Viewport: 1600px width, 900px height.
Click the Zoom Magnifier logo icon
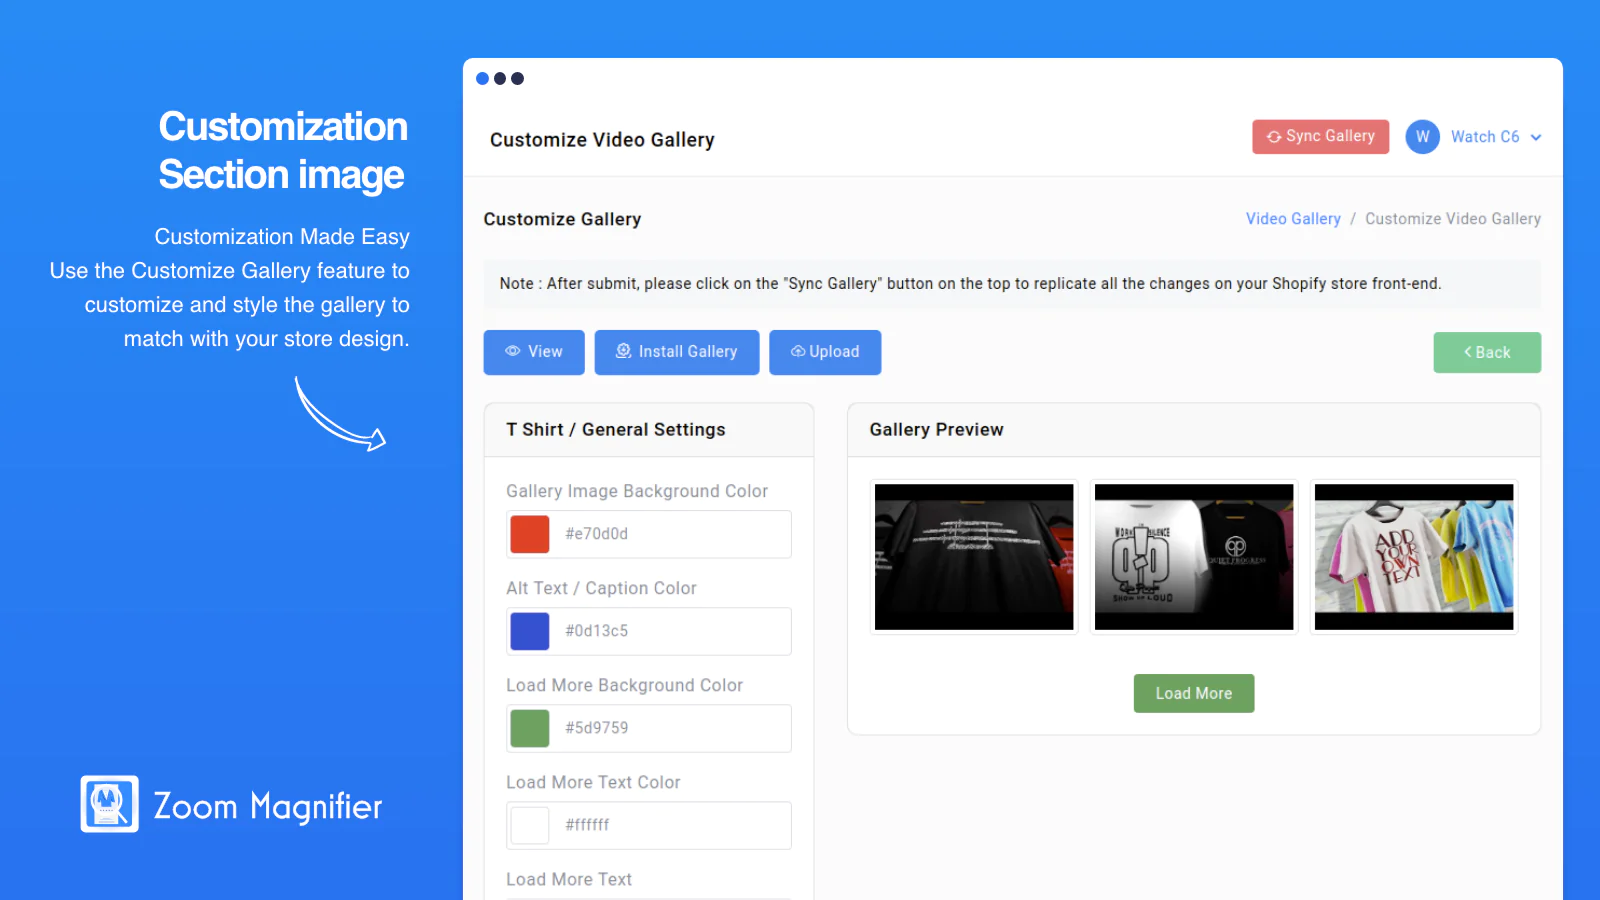(110, 804)
